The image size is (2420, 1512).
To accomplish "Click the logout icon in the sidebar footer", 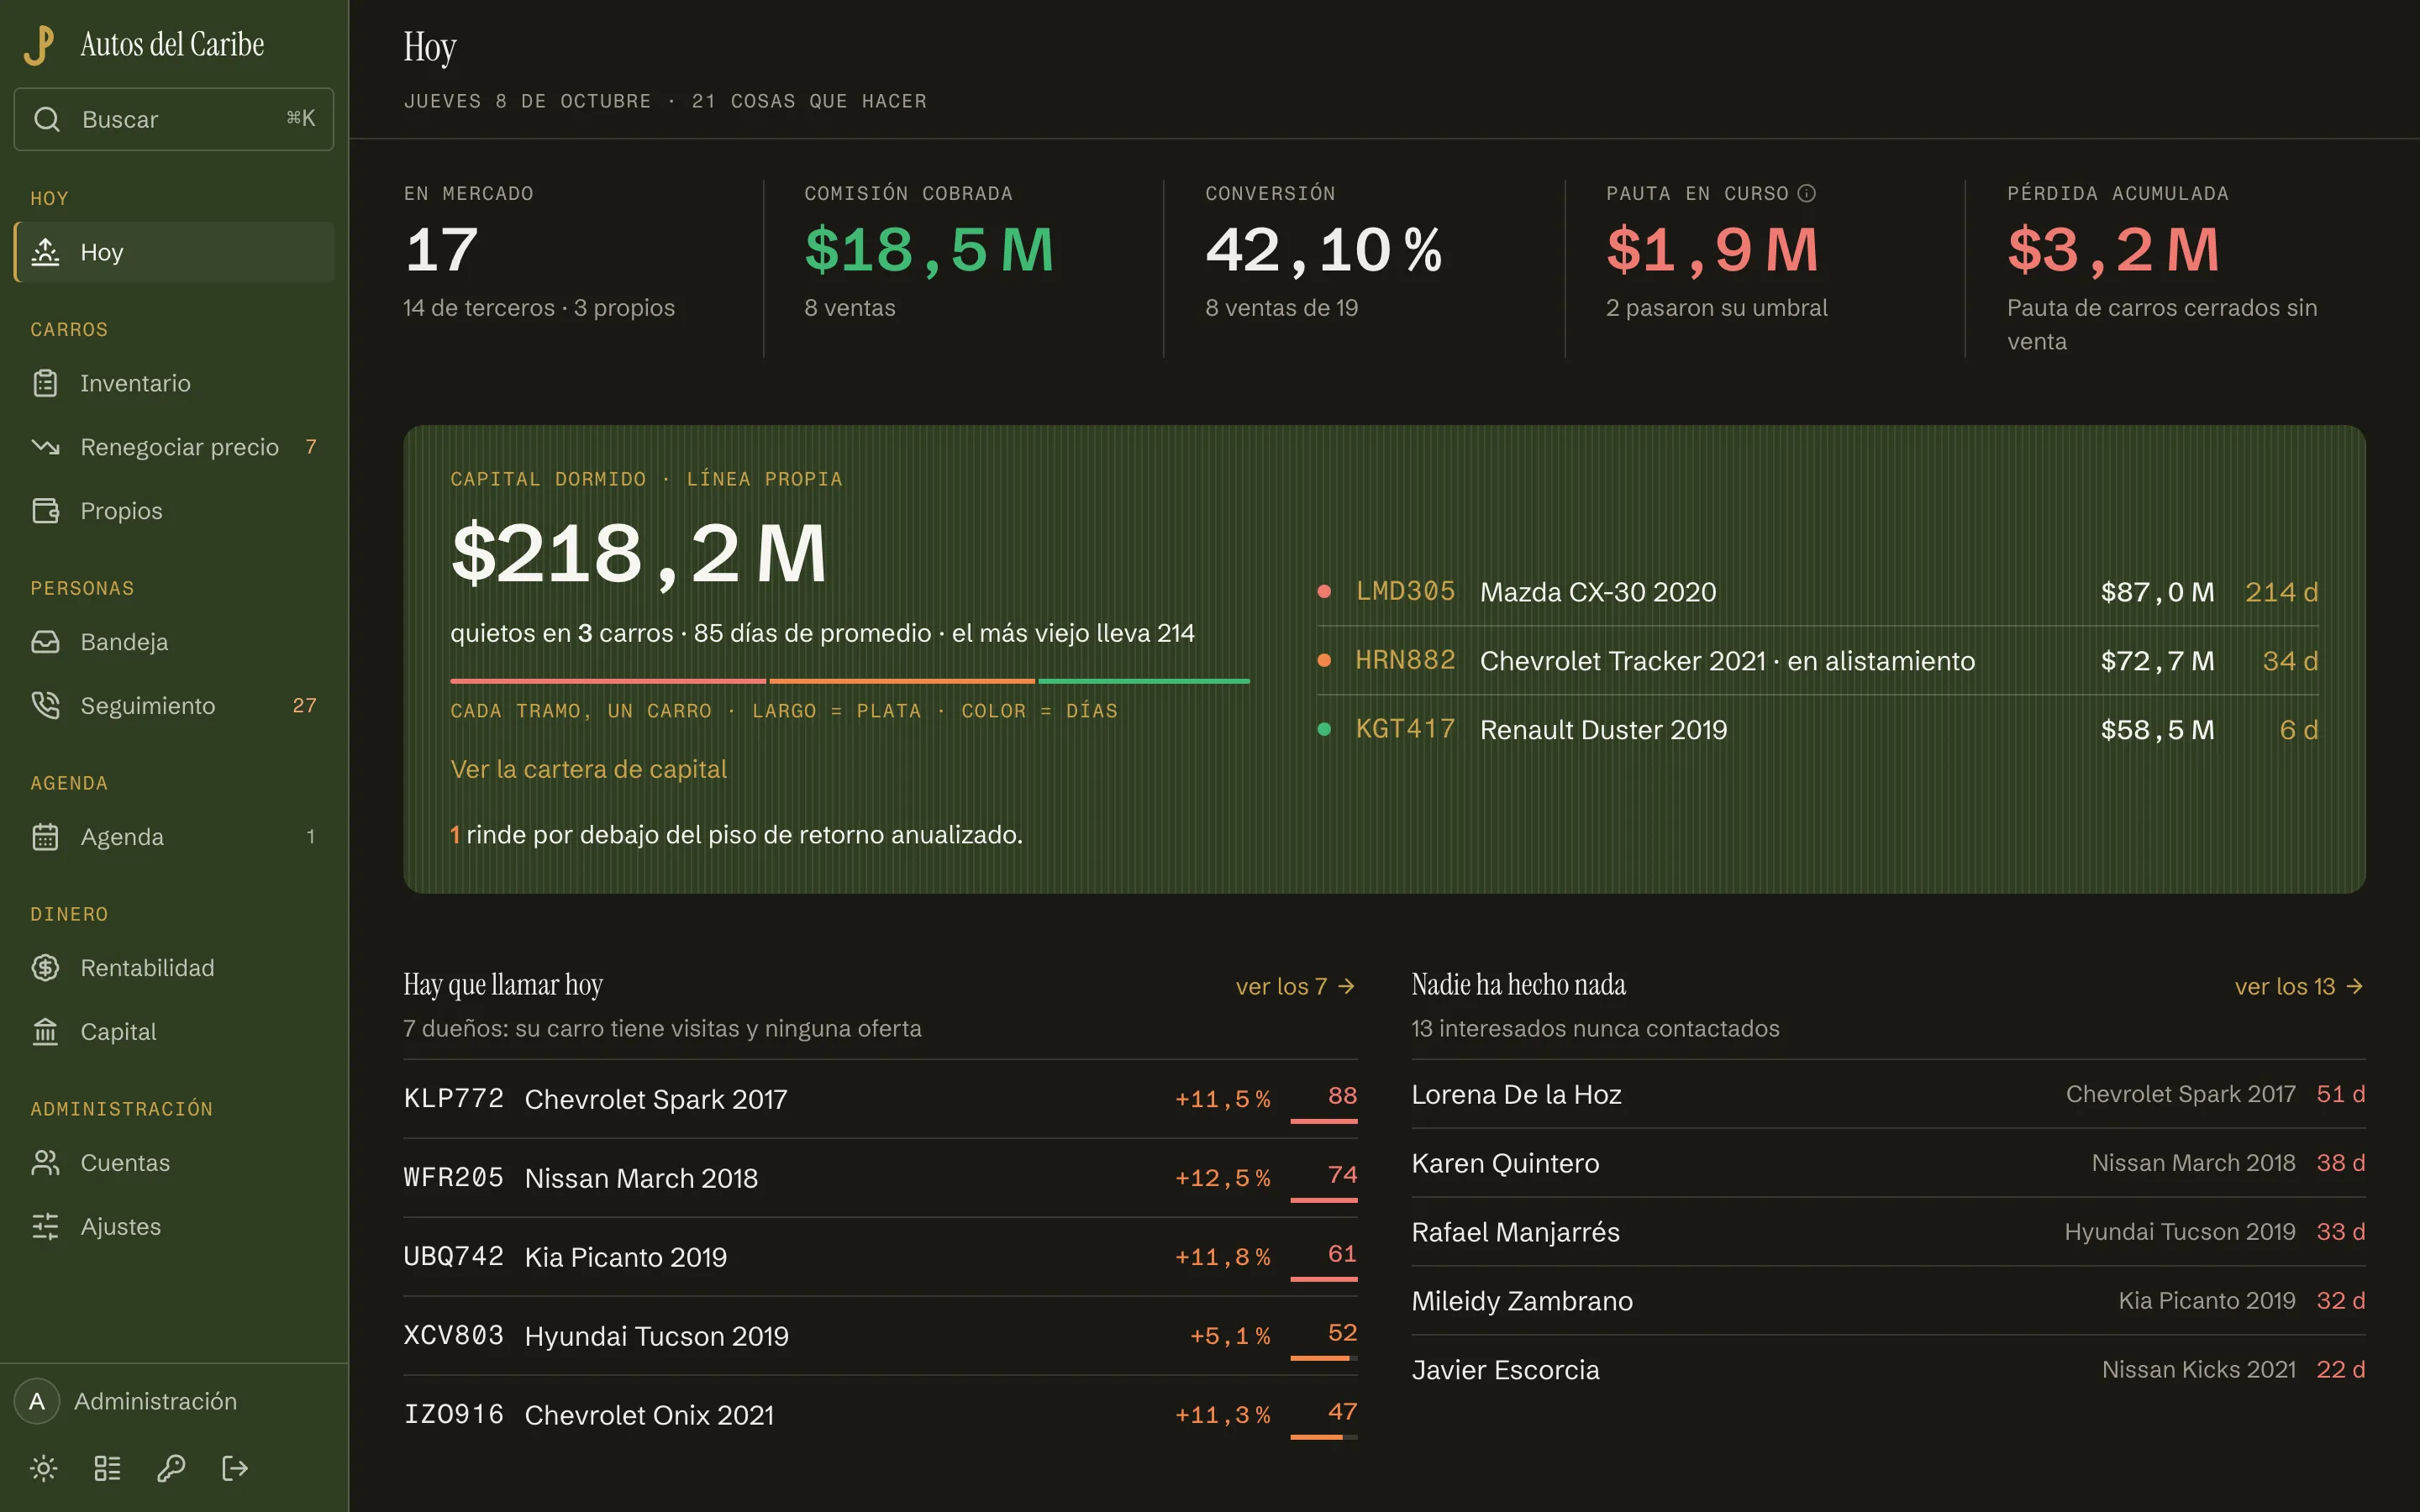I will coord(235,1468).
